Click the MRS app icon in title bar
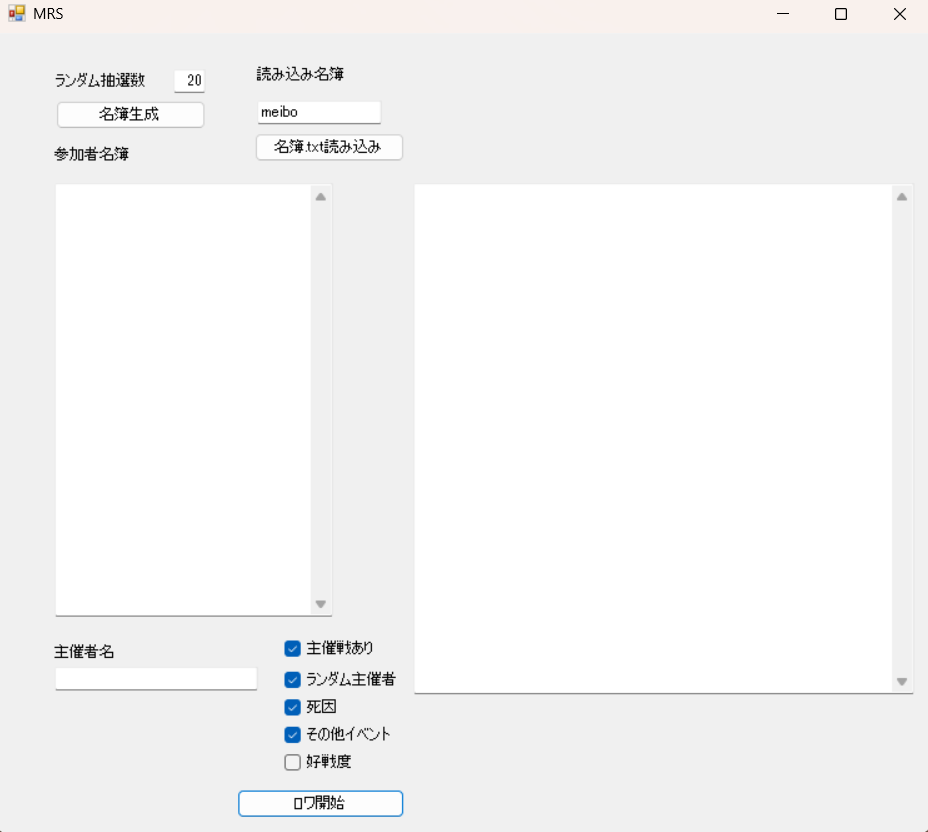Screen dimensions: 928x832 click(17, 14)
